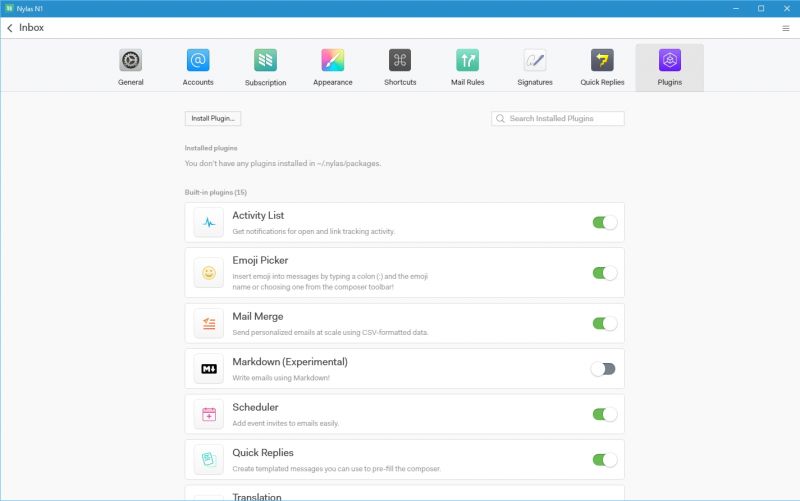Click the Install Plugin... button
Image resolution: width=800 pixels, height=501 pixels.
[x=213, y=118]
